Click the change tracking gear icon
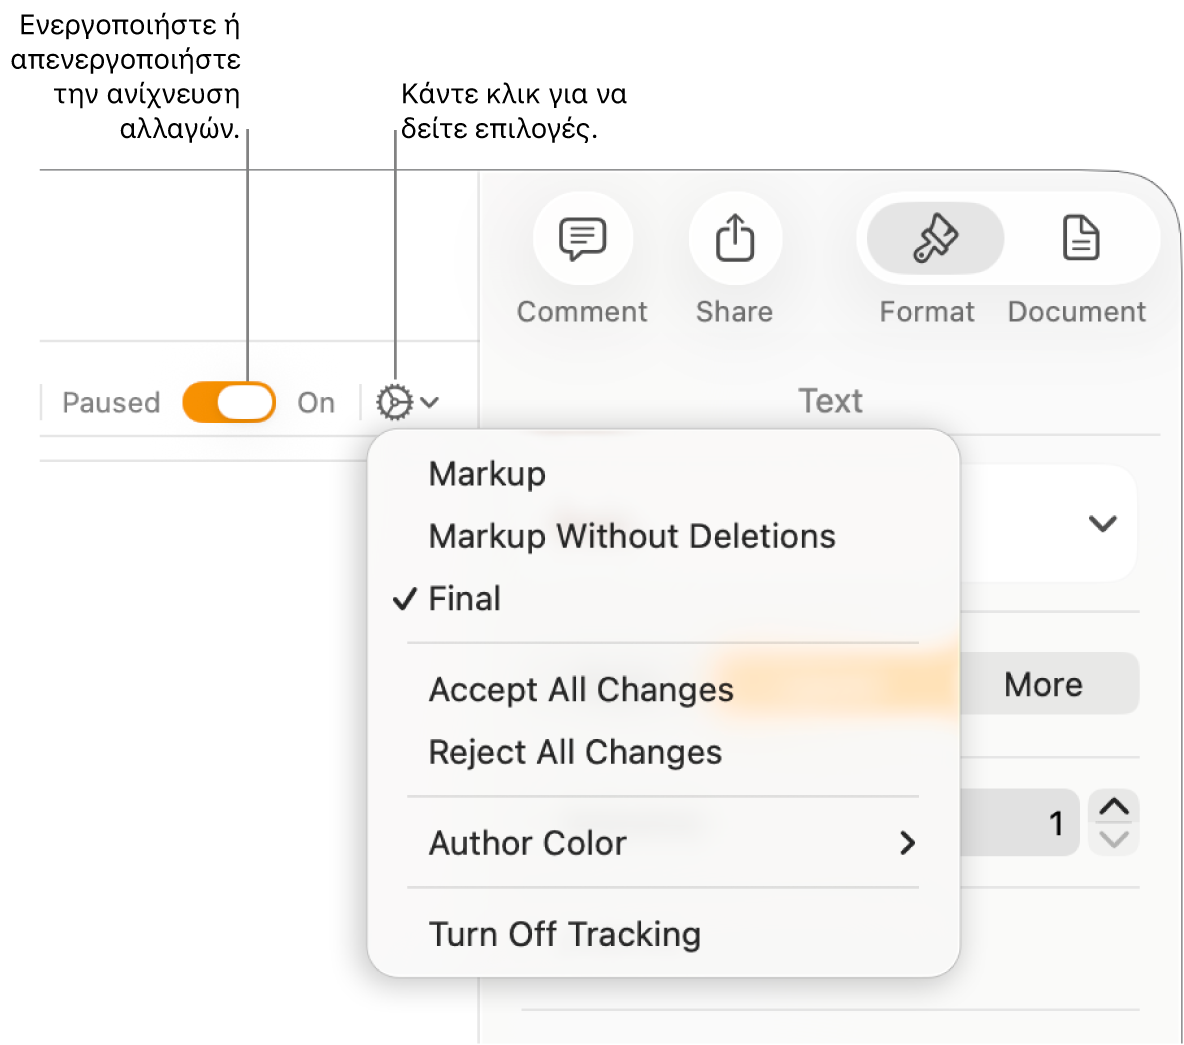 coord(394,402)
